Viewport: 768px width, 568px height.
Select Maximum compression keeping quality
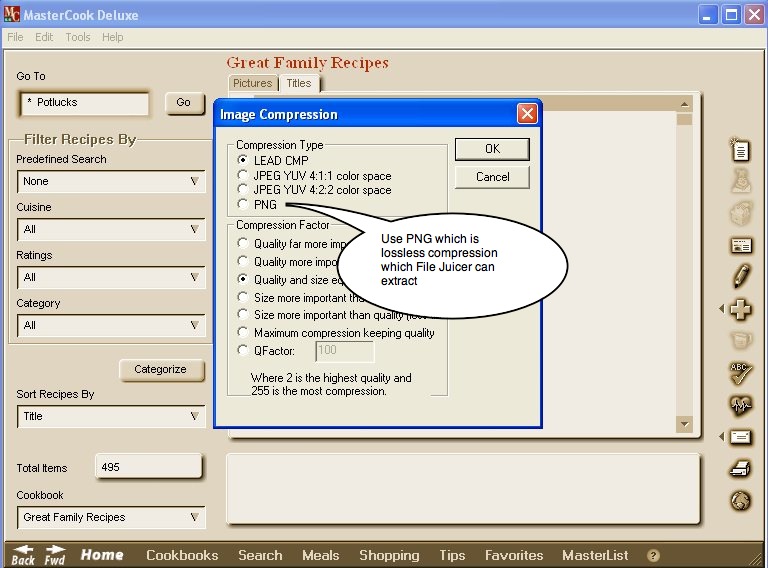coord(242,332)
